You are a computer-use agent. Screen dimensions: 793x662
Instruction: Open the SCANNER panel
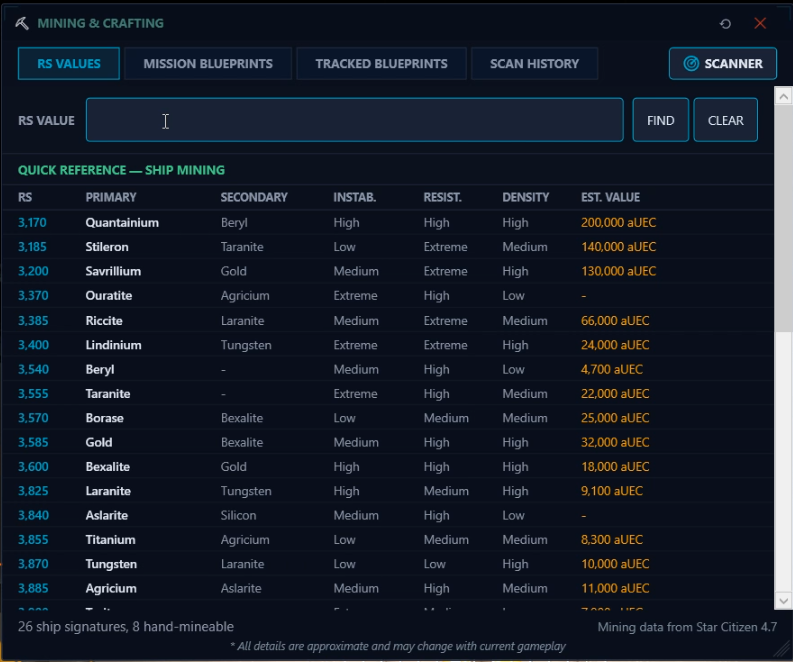tap(723, 64)
